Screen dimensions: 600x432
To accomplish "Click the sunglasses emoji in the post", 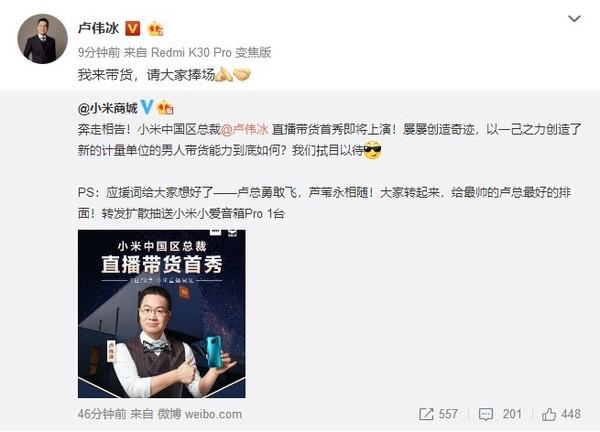I will point(372,150).
